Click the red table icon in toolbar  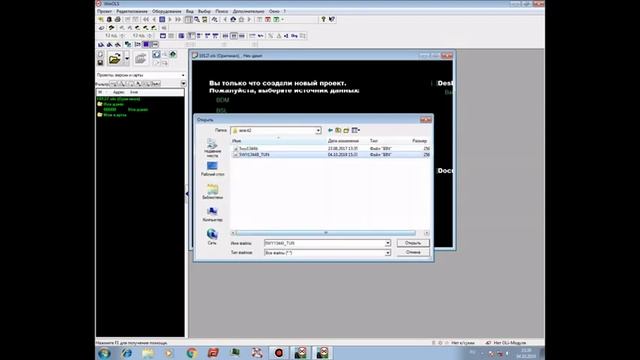tap(268, 19)
